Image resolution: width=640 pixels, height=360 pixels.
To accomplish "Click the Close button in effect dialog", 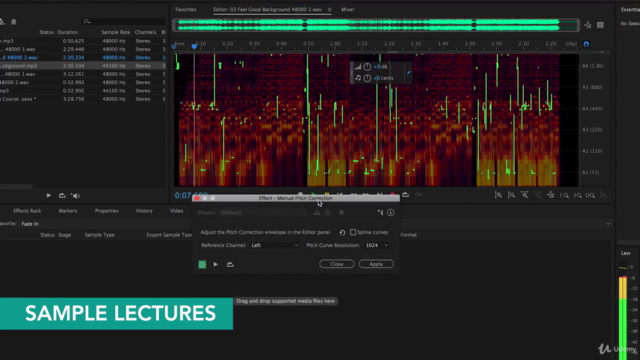I will pos(337,264).
